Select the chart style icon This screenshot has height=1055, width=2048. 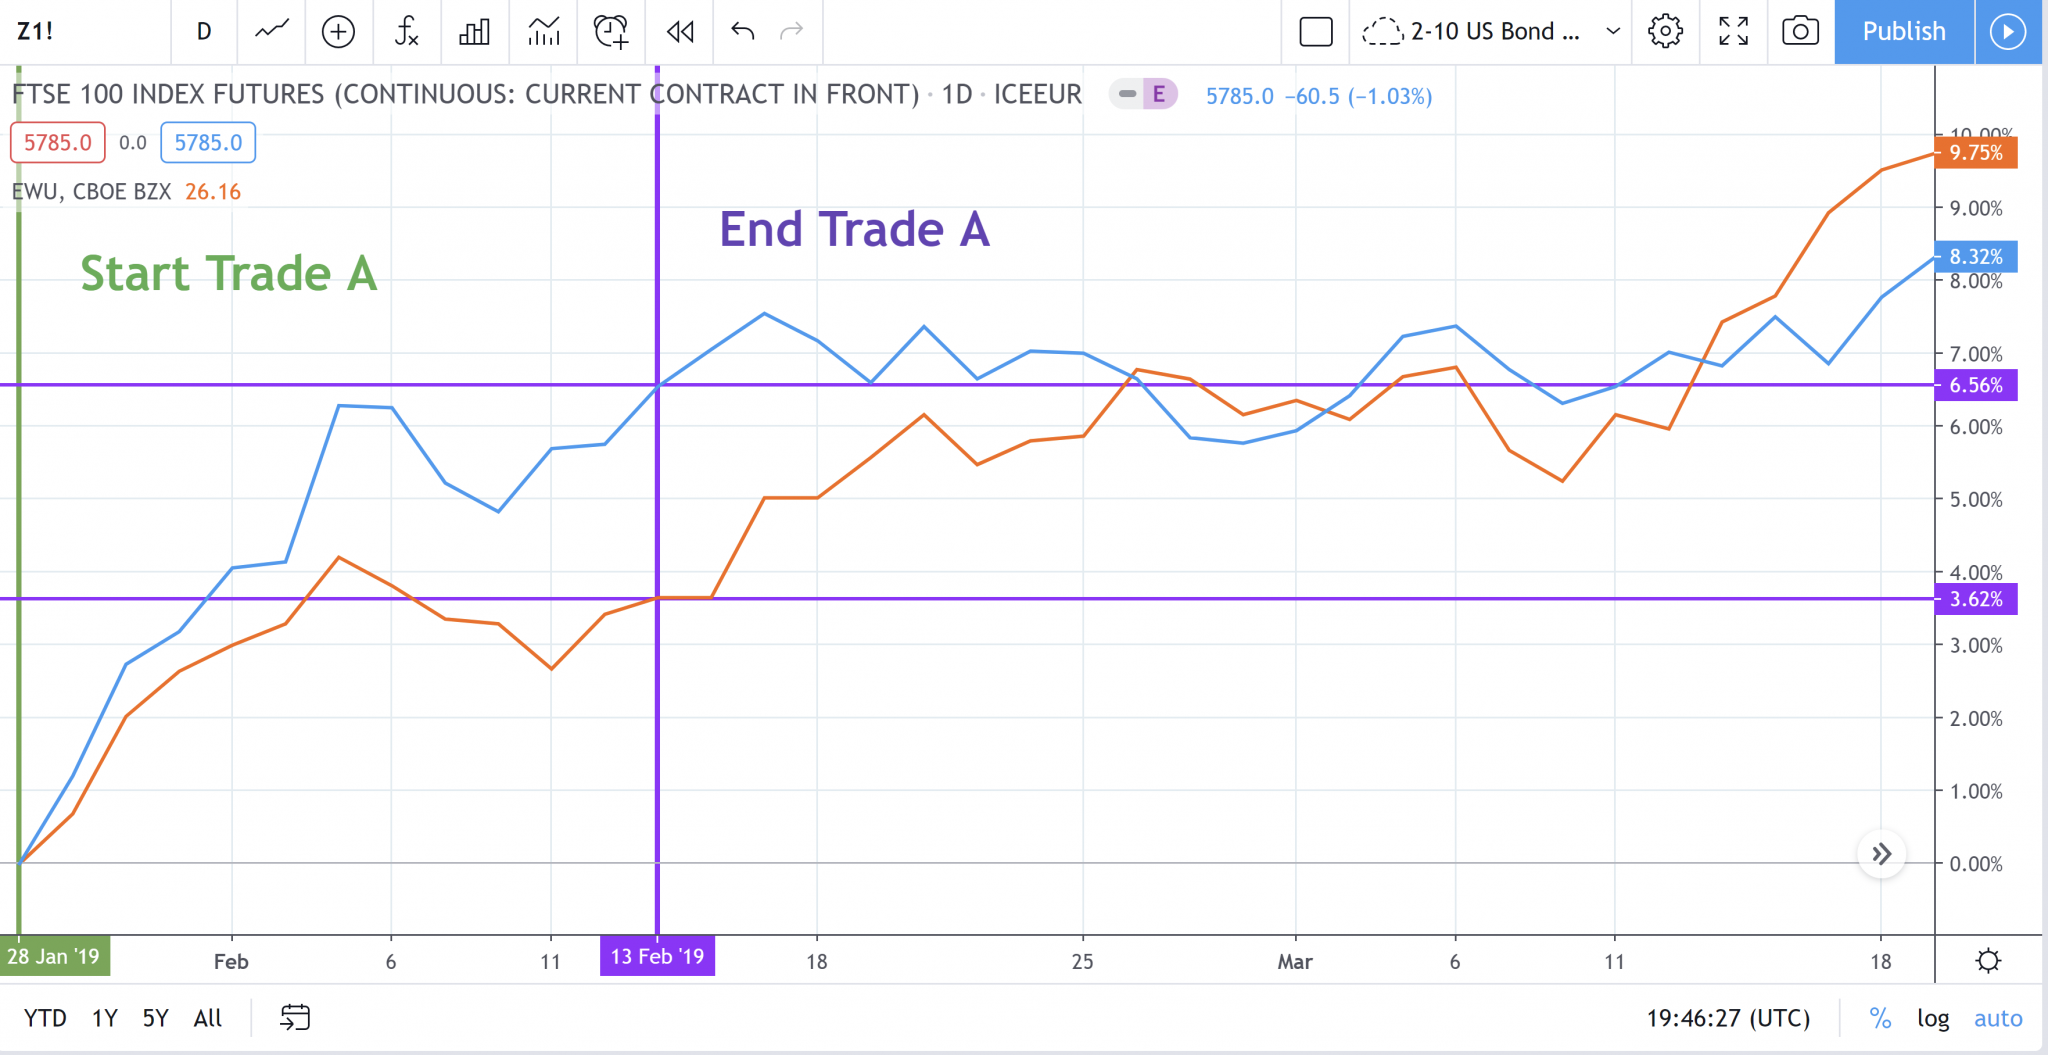tap(270, 31)
